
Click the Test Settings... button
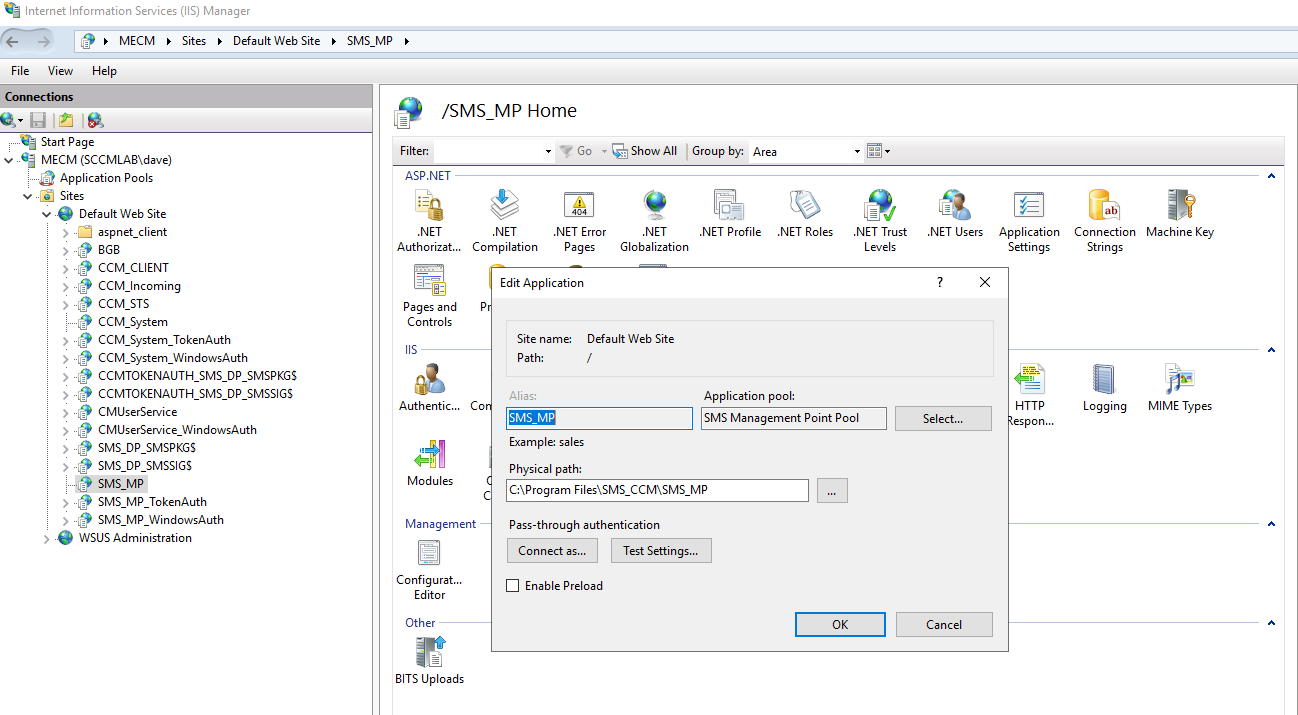[661, 550]
